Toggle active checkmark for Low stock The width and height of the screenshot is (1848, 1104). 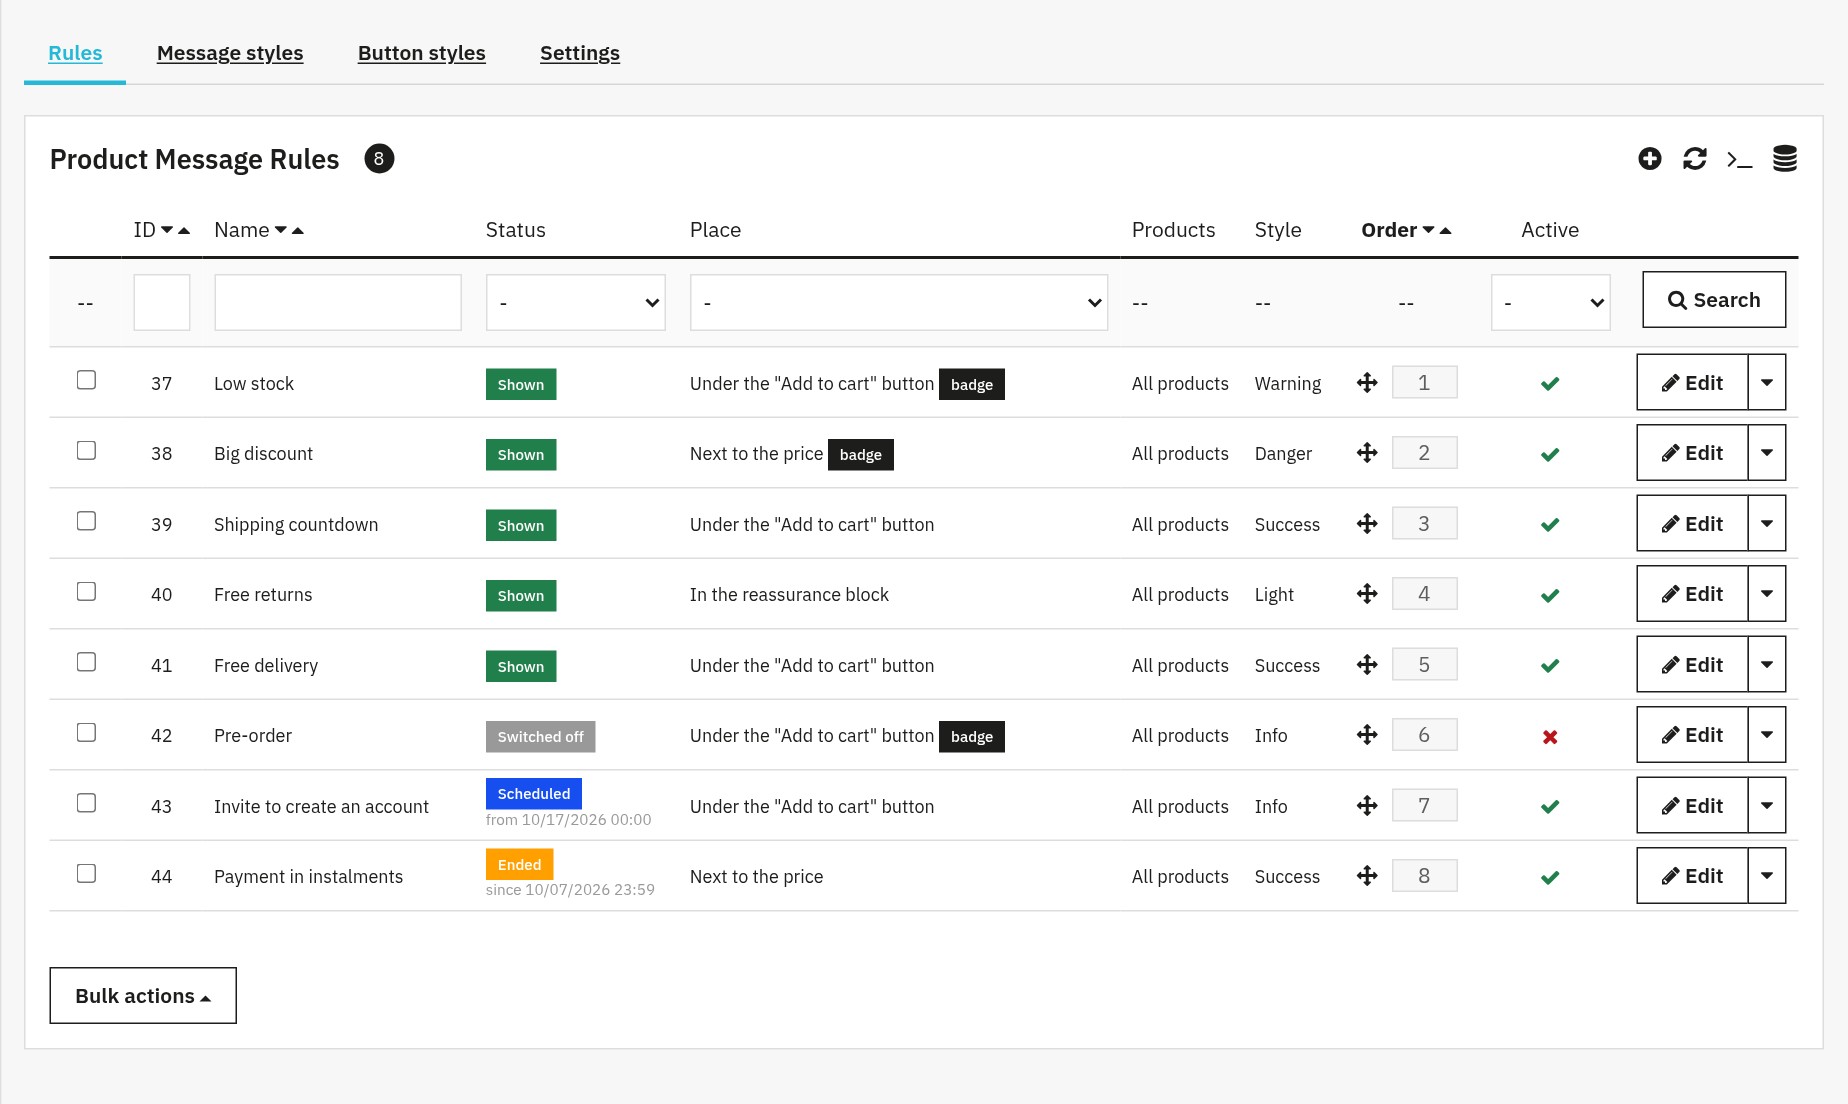pyautogui.click(x=1550, y=384)
